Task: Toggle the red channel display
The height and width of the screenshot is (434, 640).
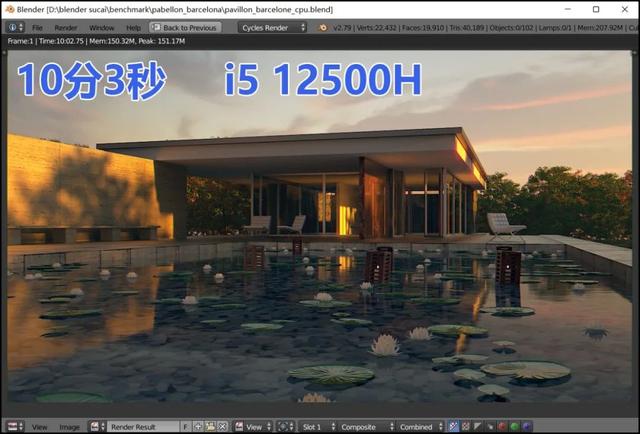Action: (502, 427)
